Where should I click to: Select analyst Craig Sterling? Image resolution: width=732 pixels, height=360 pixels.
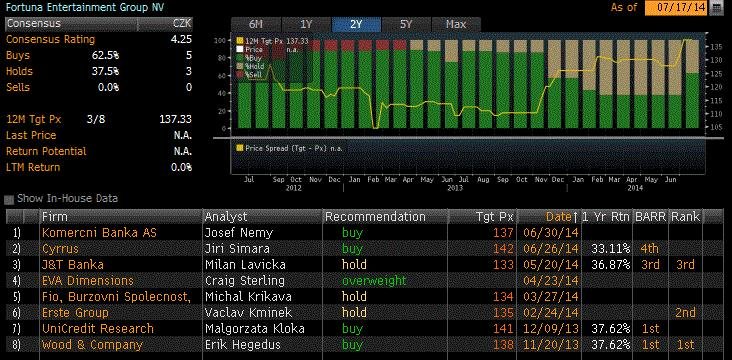[x=245, y=281]
